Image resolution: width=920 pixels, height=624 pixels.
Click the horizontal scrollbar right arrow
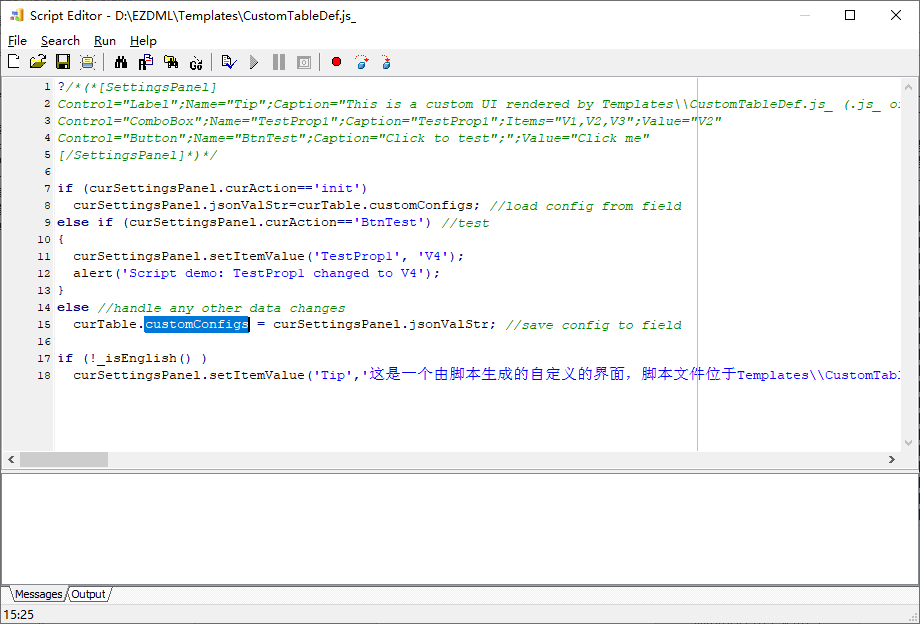pyautogui.click(x=892, y=459)
